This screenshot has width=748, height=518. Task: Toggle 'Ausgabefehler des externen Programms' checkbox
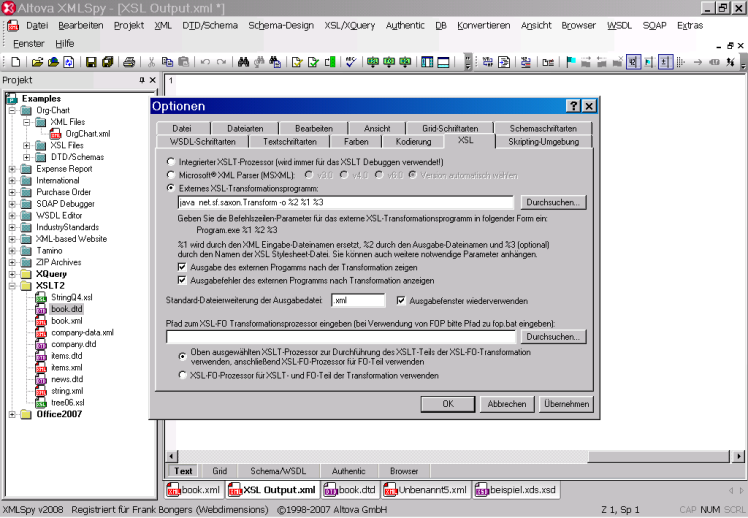click(x=182, y=280)
